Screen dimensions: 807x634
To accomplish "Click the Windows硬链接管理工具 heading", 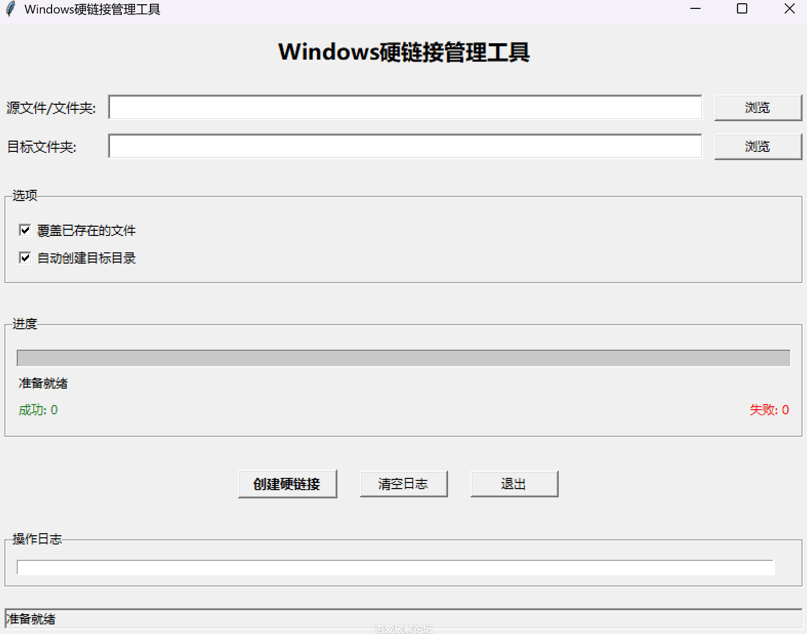I will pyautogui.click(x=404, y=52).
